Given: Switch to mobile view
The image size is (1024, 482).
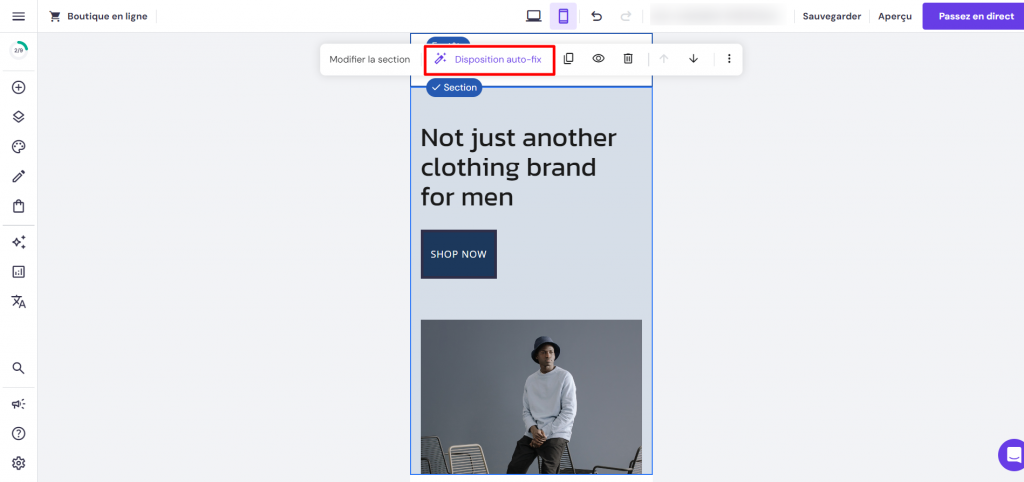Looking at the screenshot, I should click(x=563, y=16).
